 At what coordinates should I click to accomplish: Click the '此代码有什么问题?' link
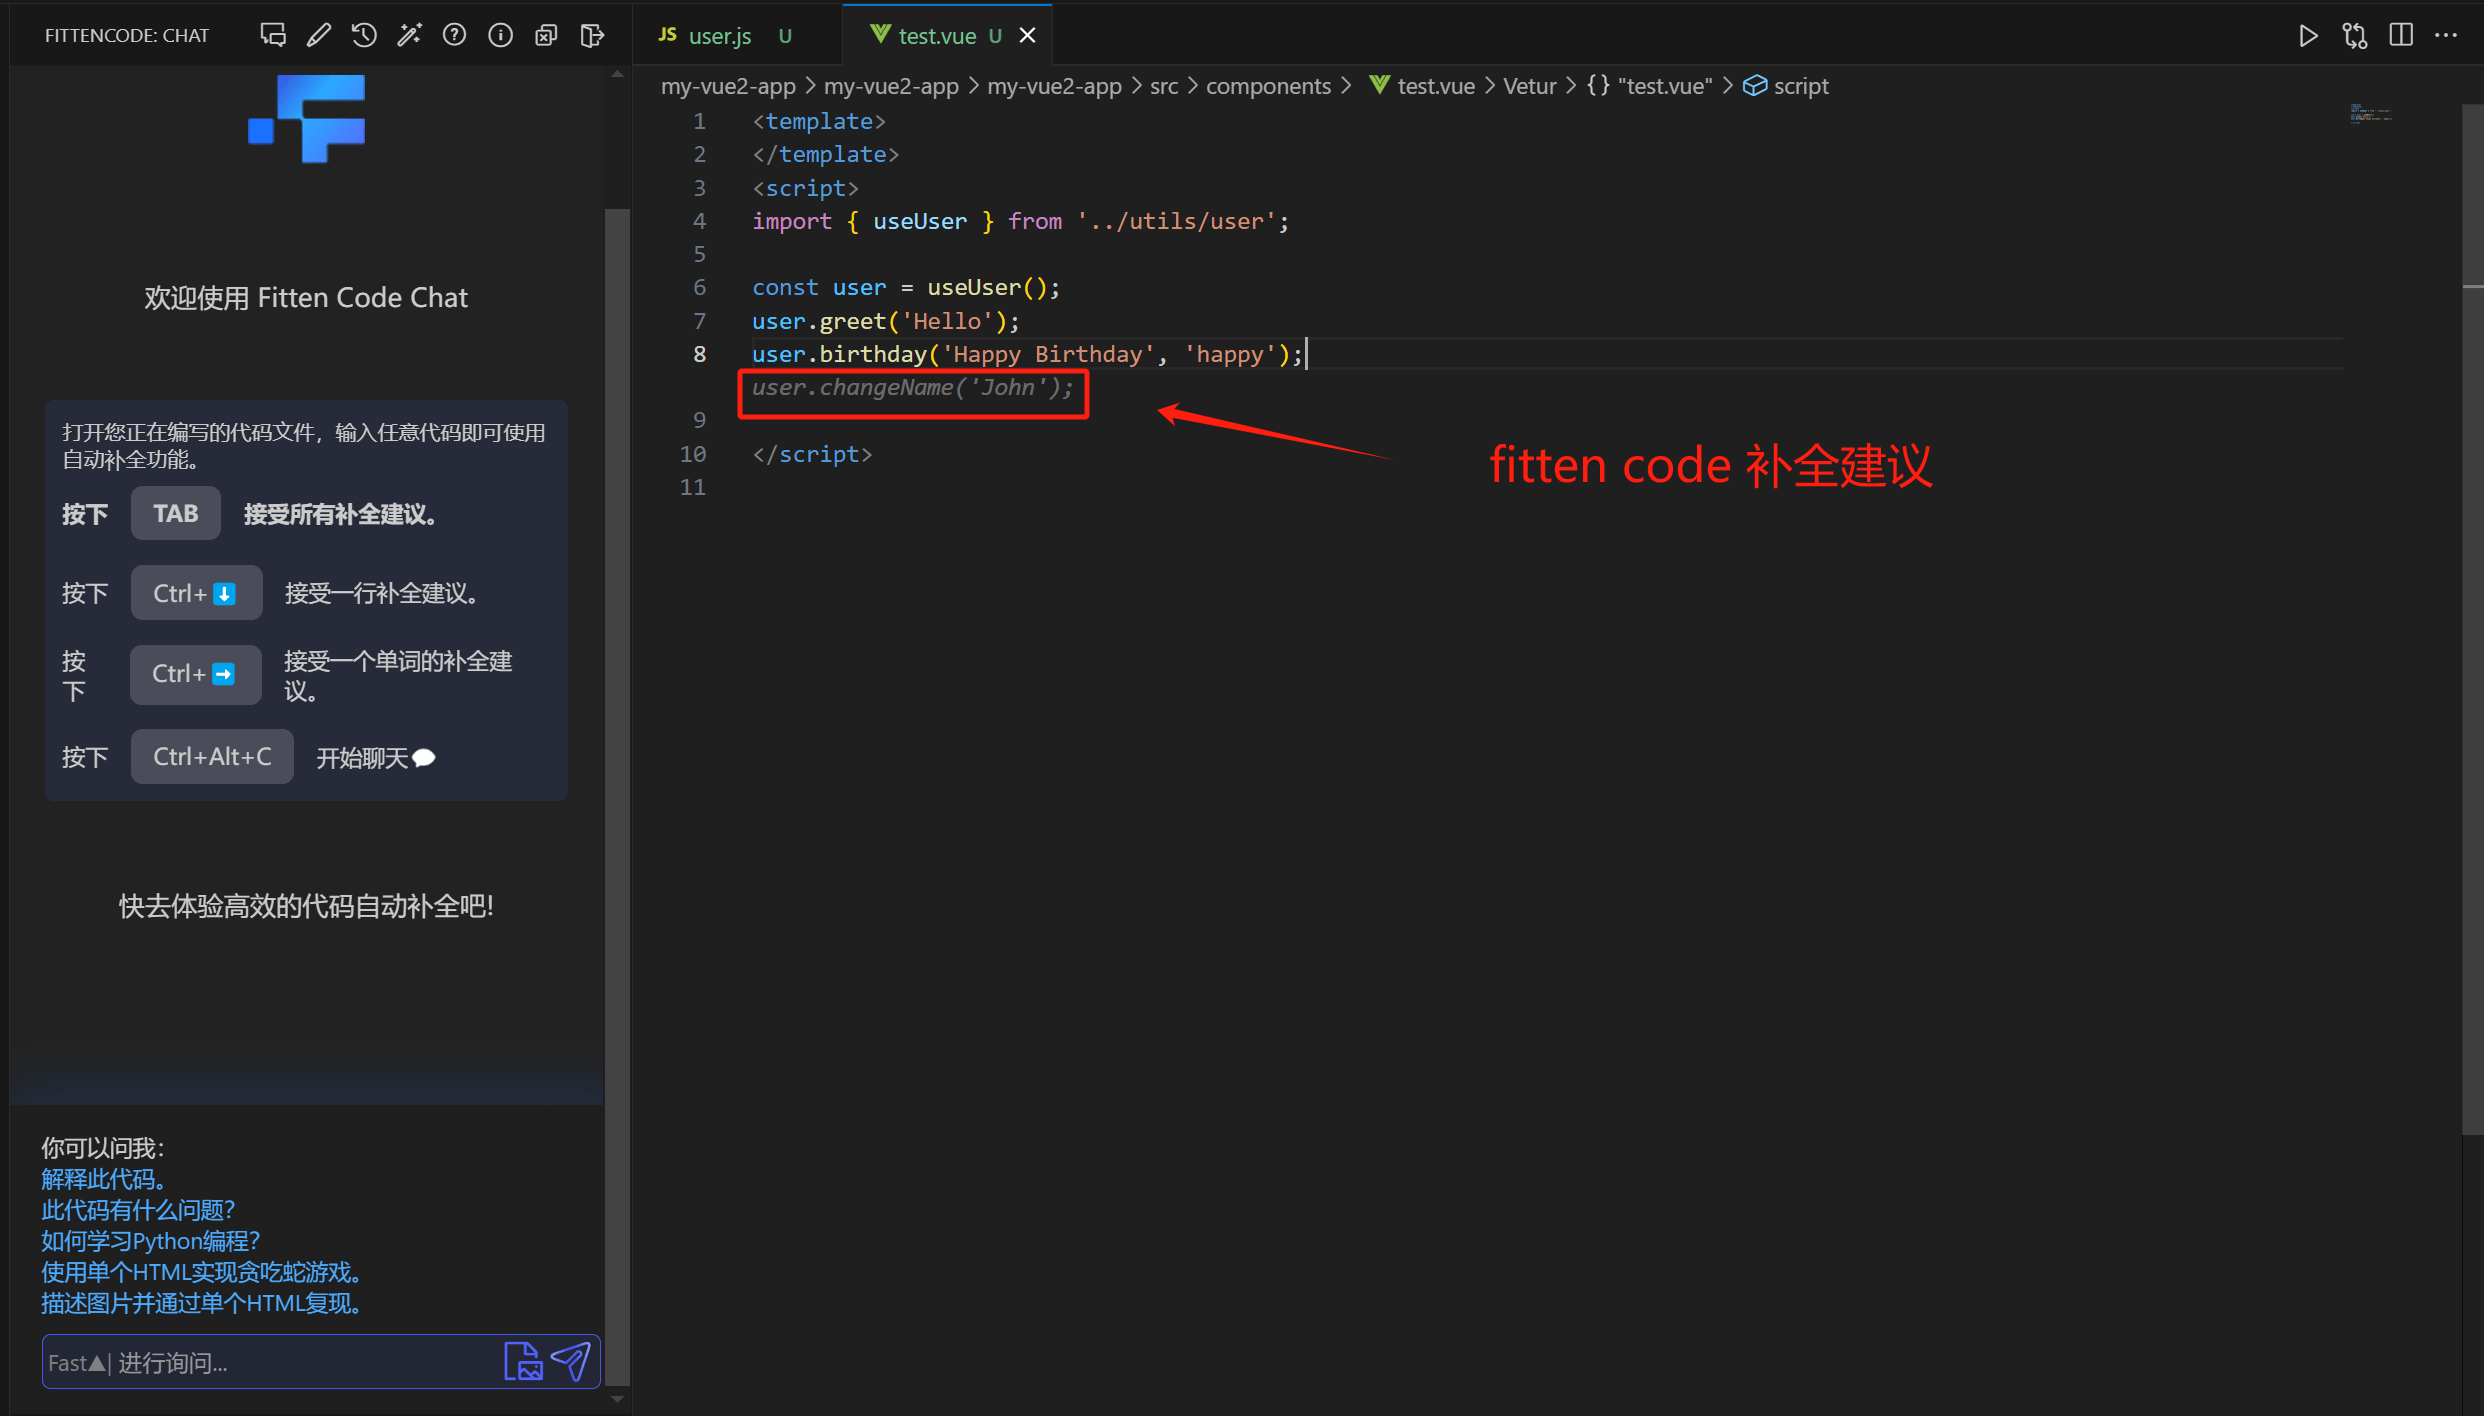tap(137, 1210)
